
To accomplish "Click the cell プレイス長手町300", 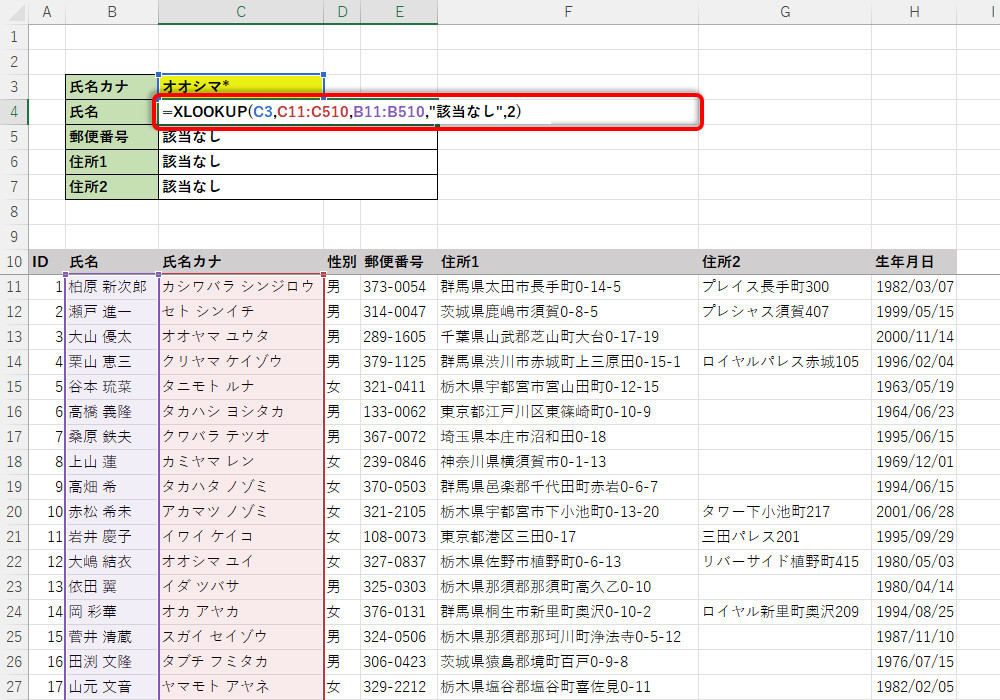I will tap(784, 287).
